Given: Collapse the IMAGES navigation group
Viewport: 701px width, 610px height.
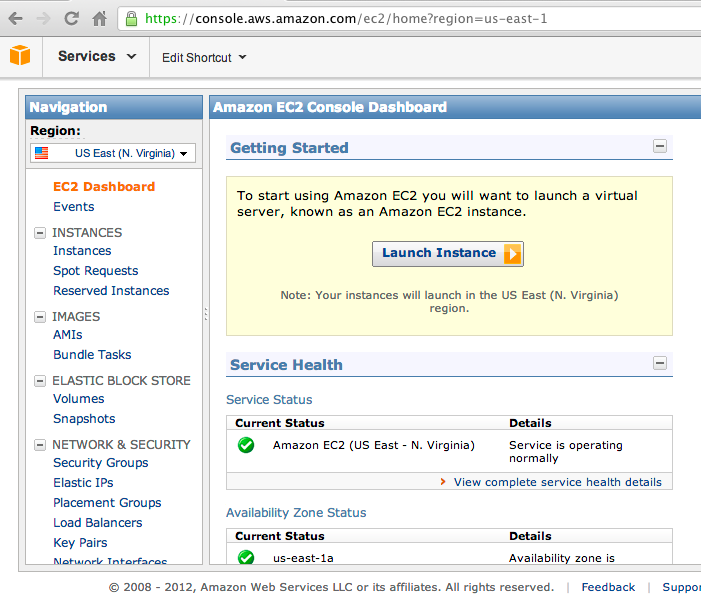Looking at the screenshot, I should (x=40, y=317).
